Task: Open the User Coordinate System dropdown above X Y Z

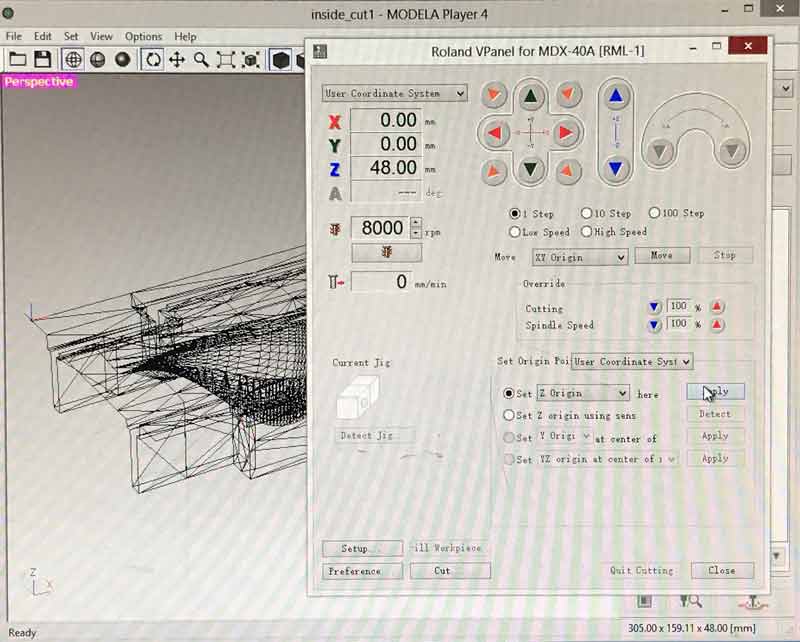Action: point(394,93)
